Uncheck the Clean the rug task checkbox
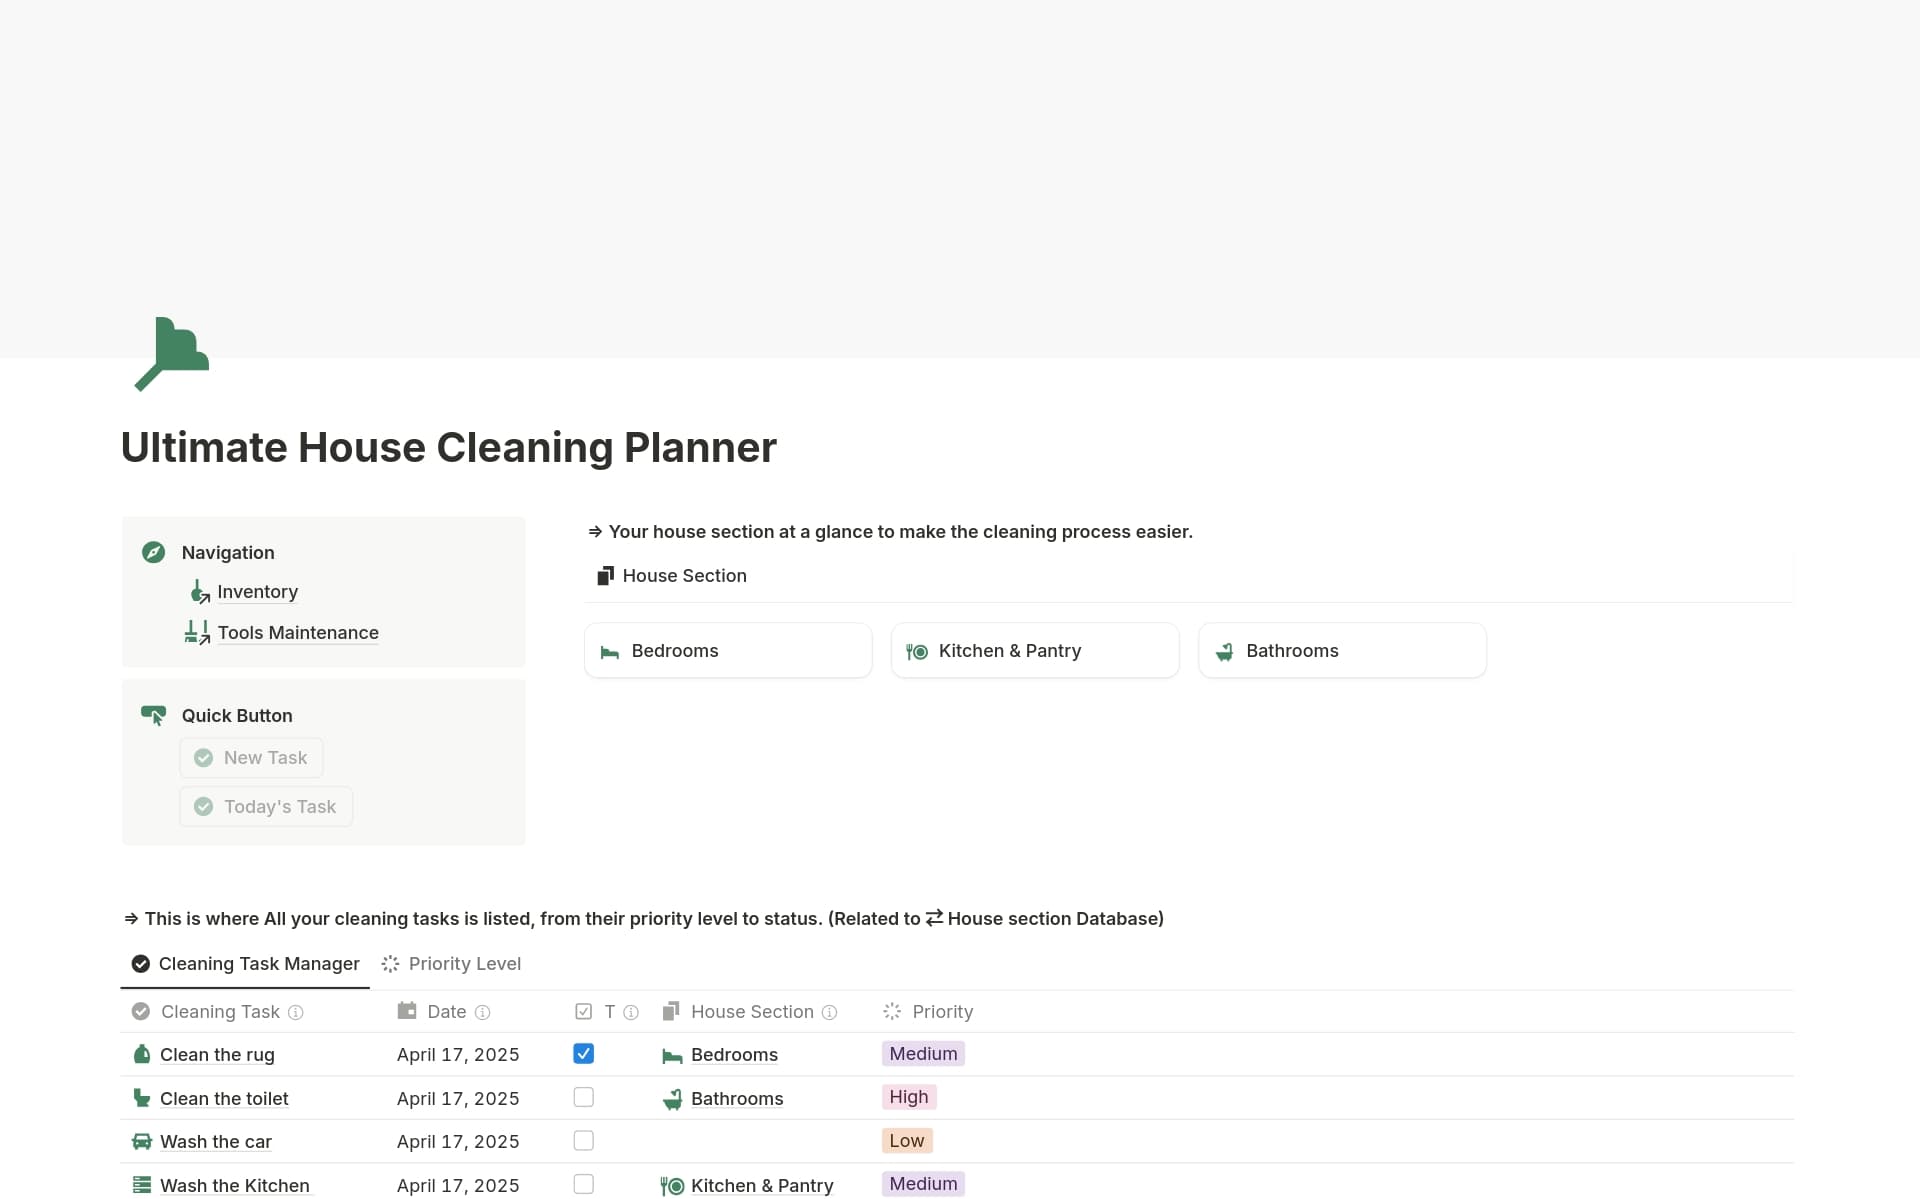Viewport: 1920px width, 1199px height. point(583,1054)
